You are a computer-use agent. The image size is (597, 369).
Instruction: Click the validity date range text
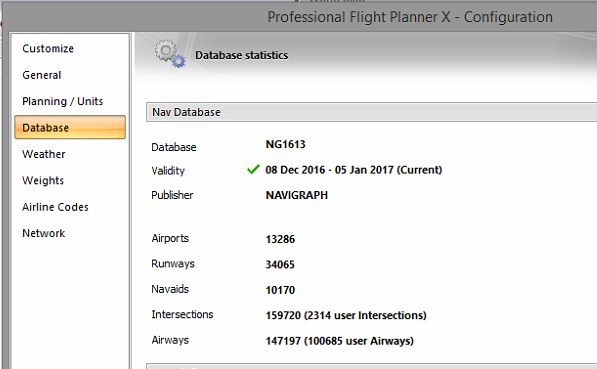(354, 170)
